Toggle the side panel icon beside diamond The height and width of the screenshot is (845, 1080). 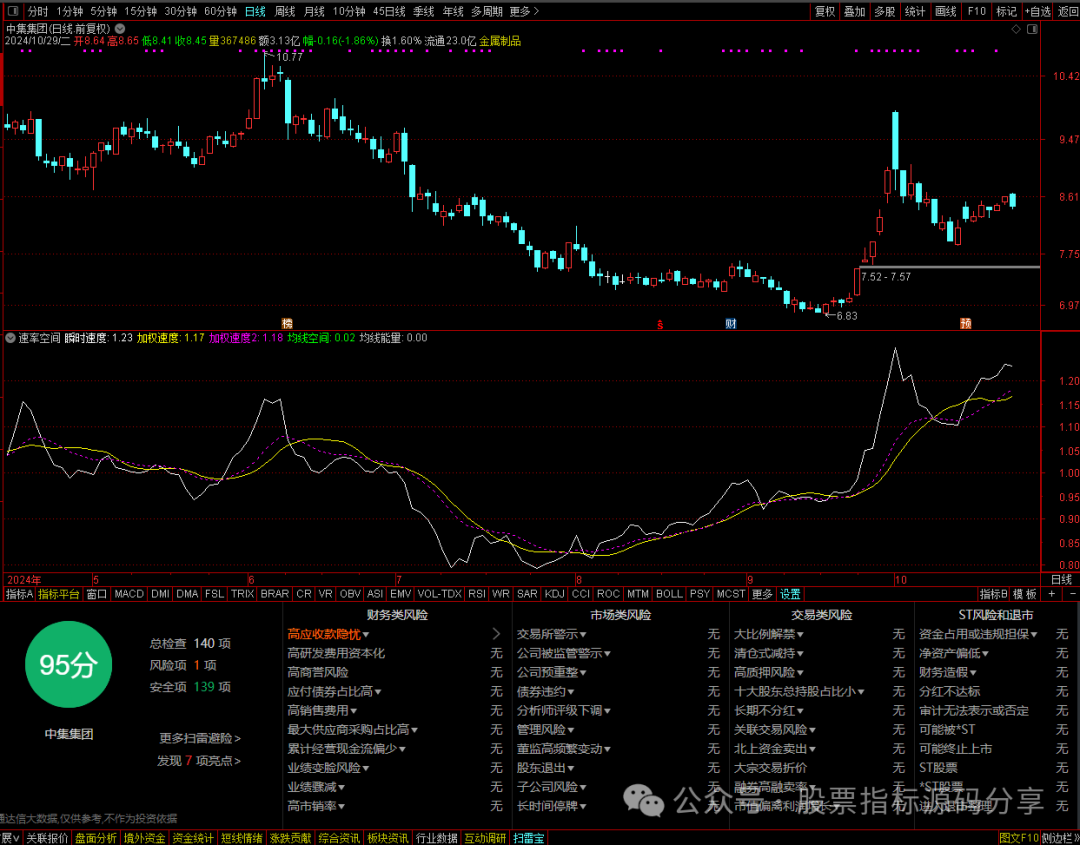click(x=1032, y=29)
